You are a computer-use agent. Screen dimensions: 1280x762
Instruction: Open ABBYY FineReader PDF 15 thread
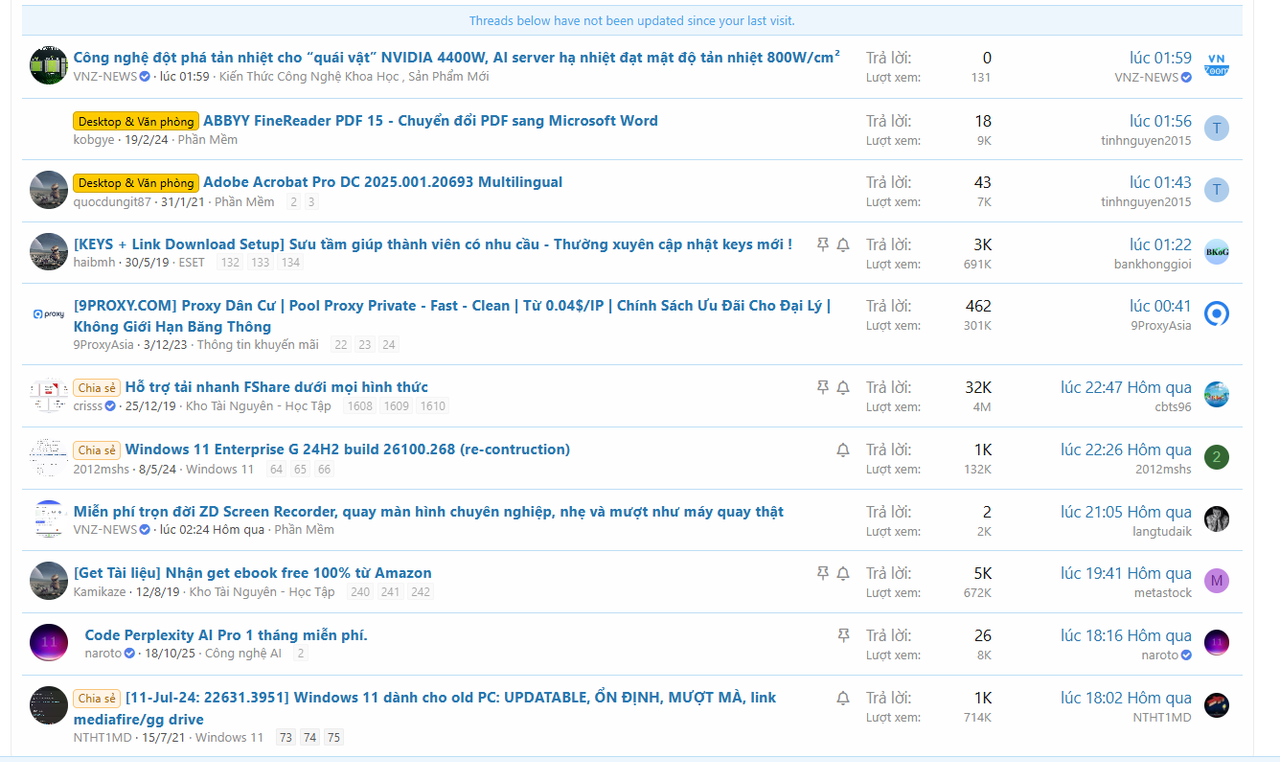point(430,121)
